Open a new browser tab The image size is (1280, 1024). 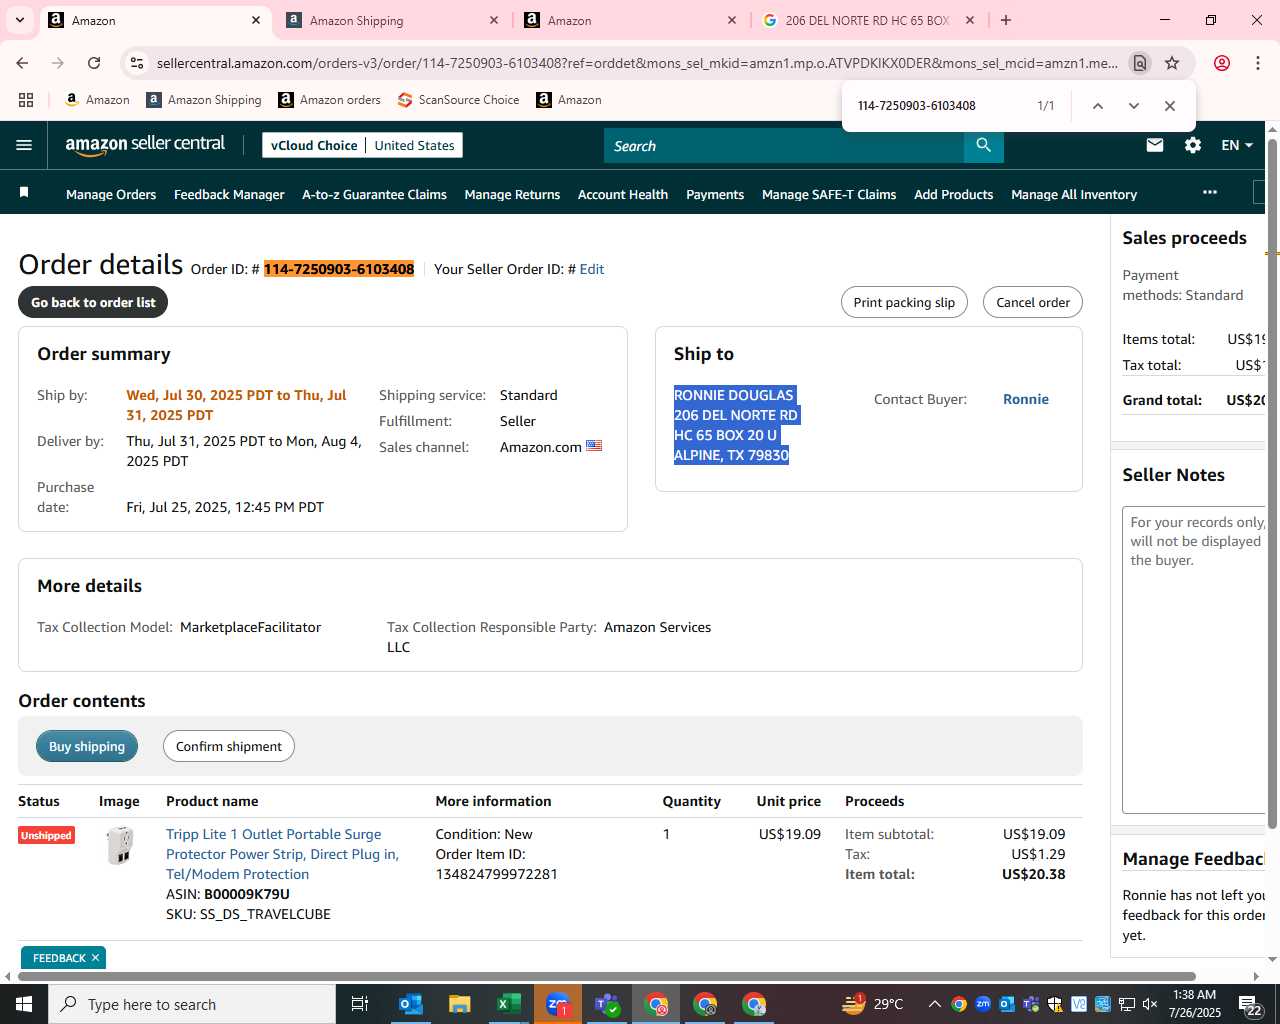1006,20
